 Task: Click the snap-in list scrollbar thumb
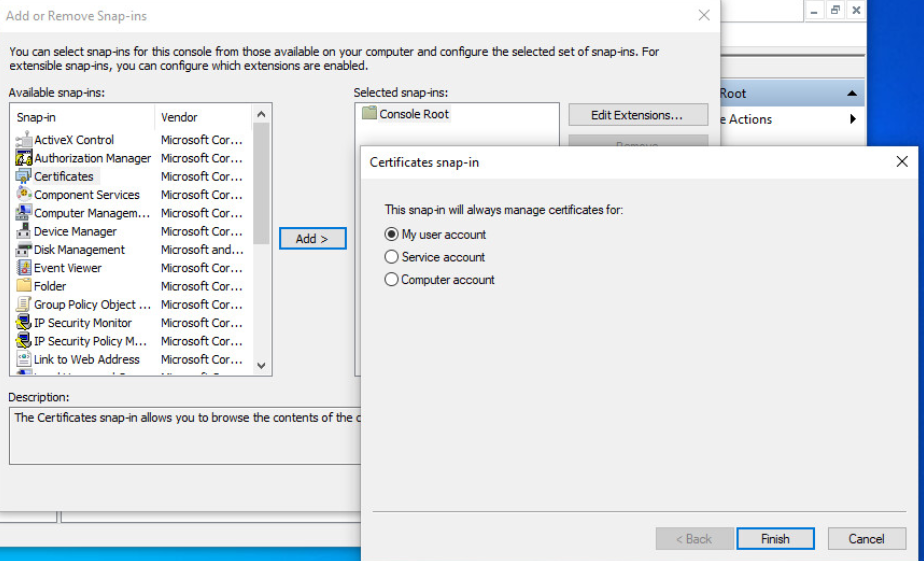262,183
